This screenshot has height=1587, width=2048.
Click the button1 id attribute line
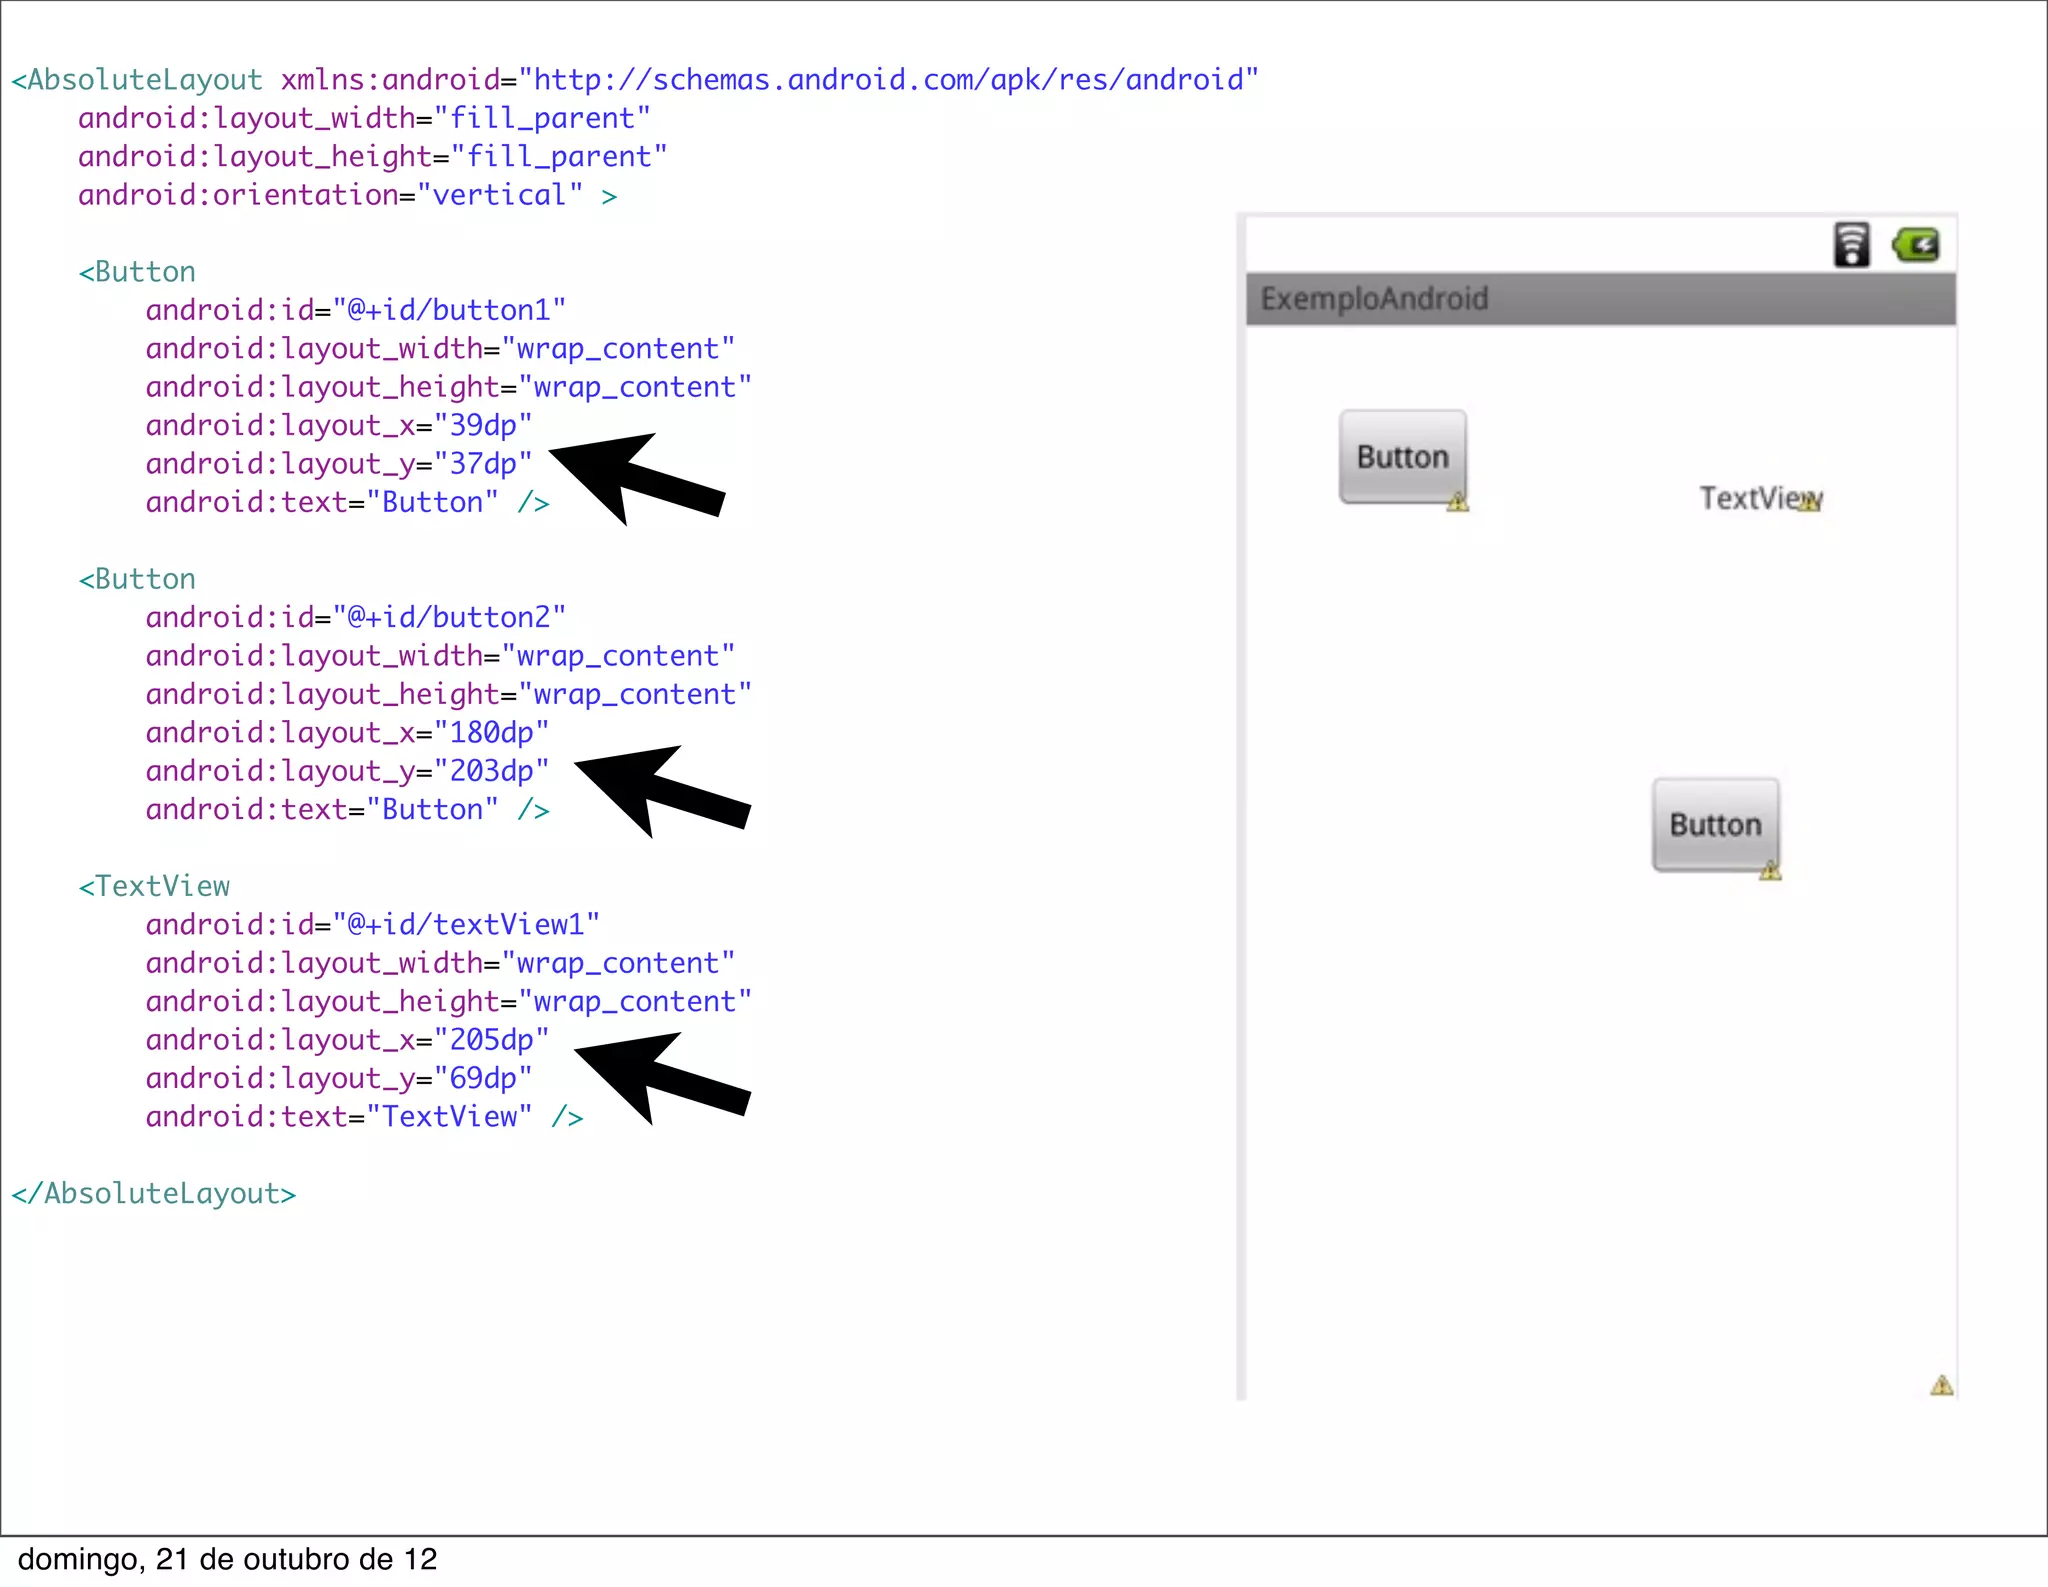[355, 310]
